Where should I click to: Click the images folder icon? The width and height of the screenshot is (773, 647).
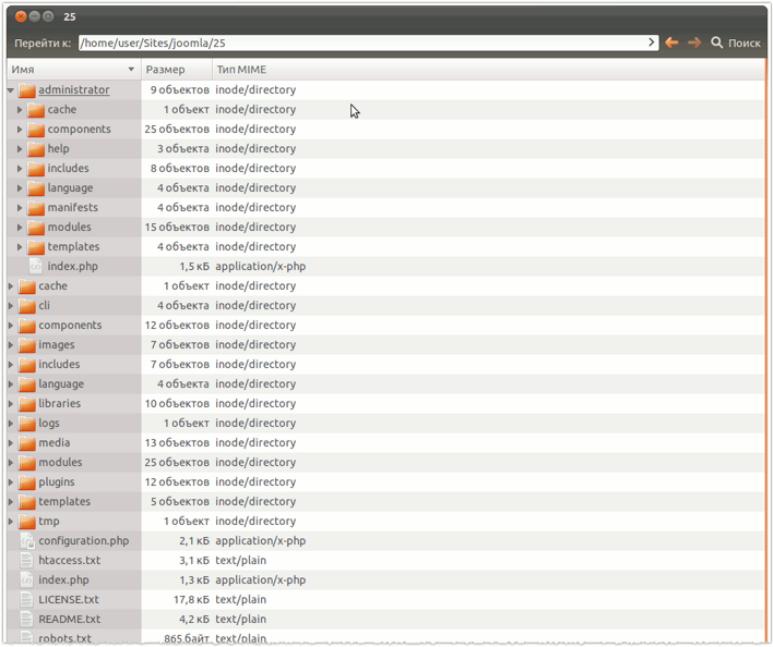(27, 345)
